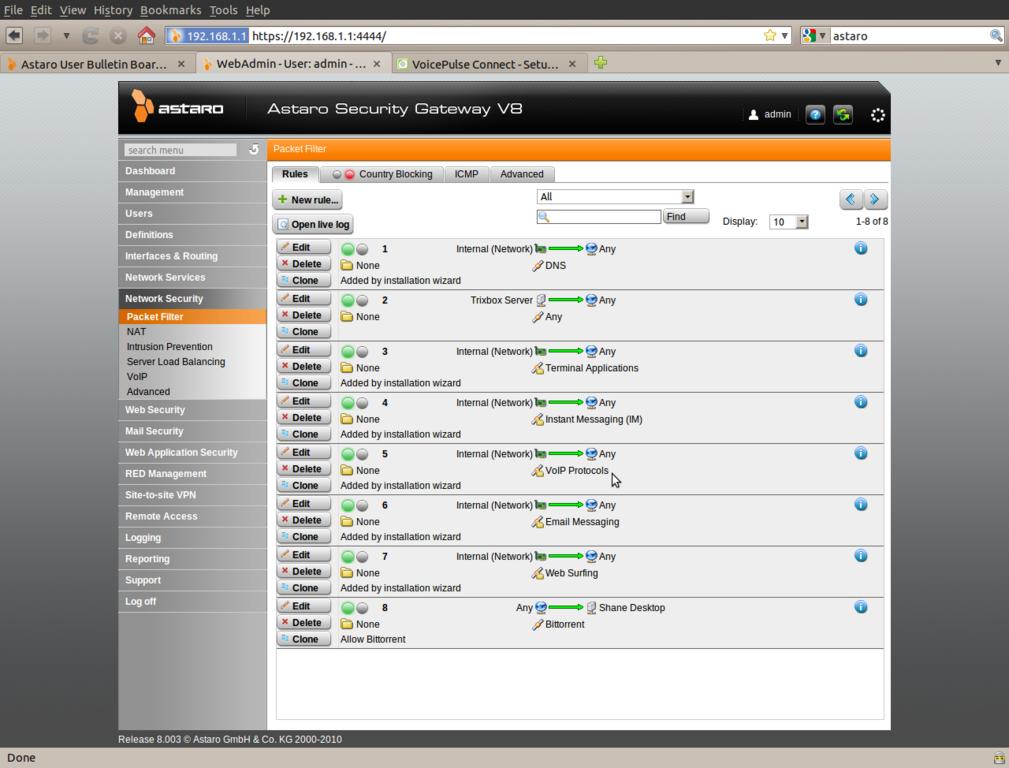Click the None group folder icon in rule 5
Image resolution: width=1009 pixels, height=768 pixels.
tap(347, 471)
